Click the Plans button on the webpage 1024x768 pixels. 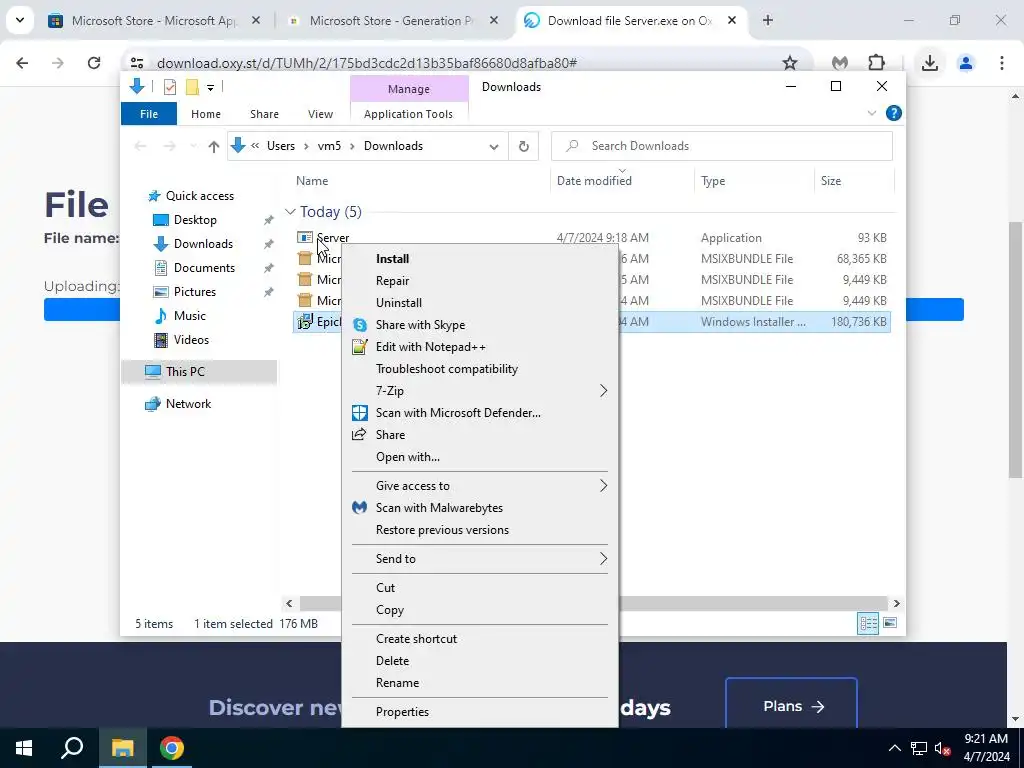coord(791,706)
